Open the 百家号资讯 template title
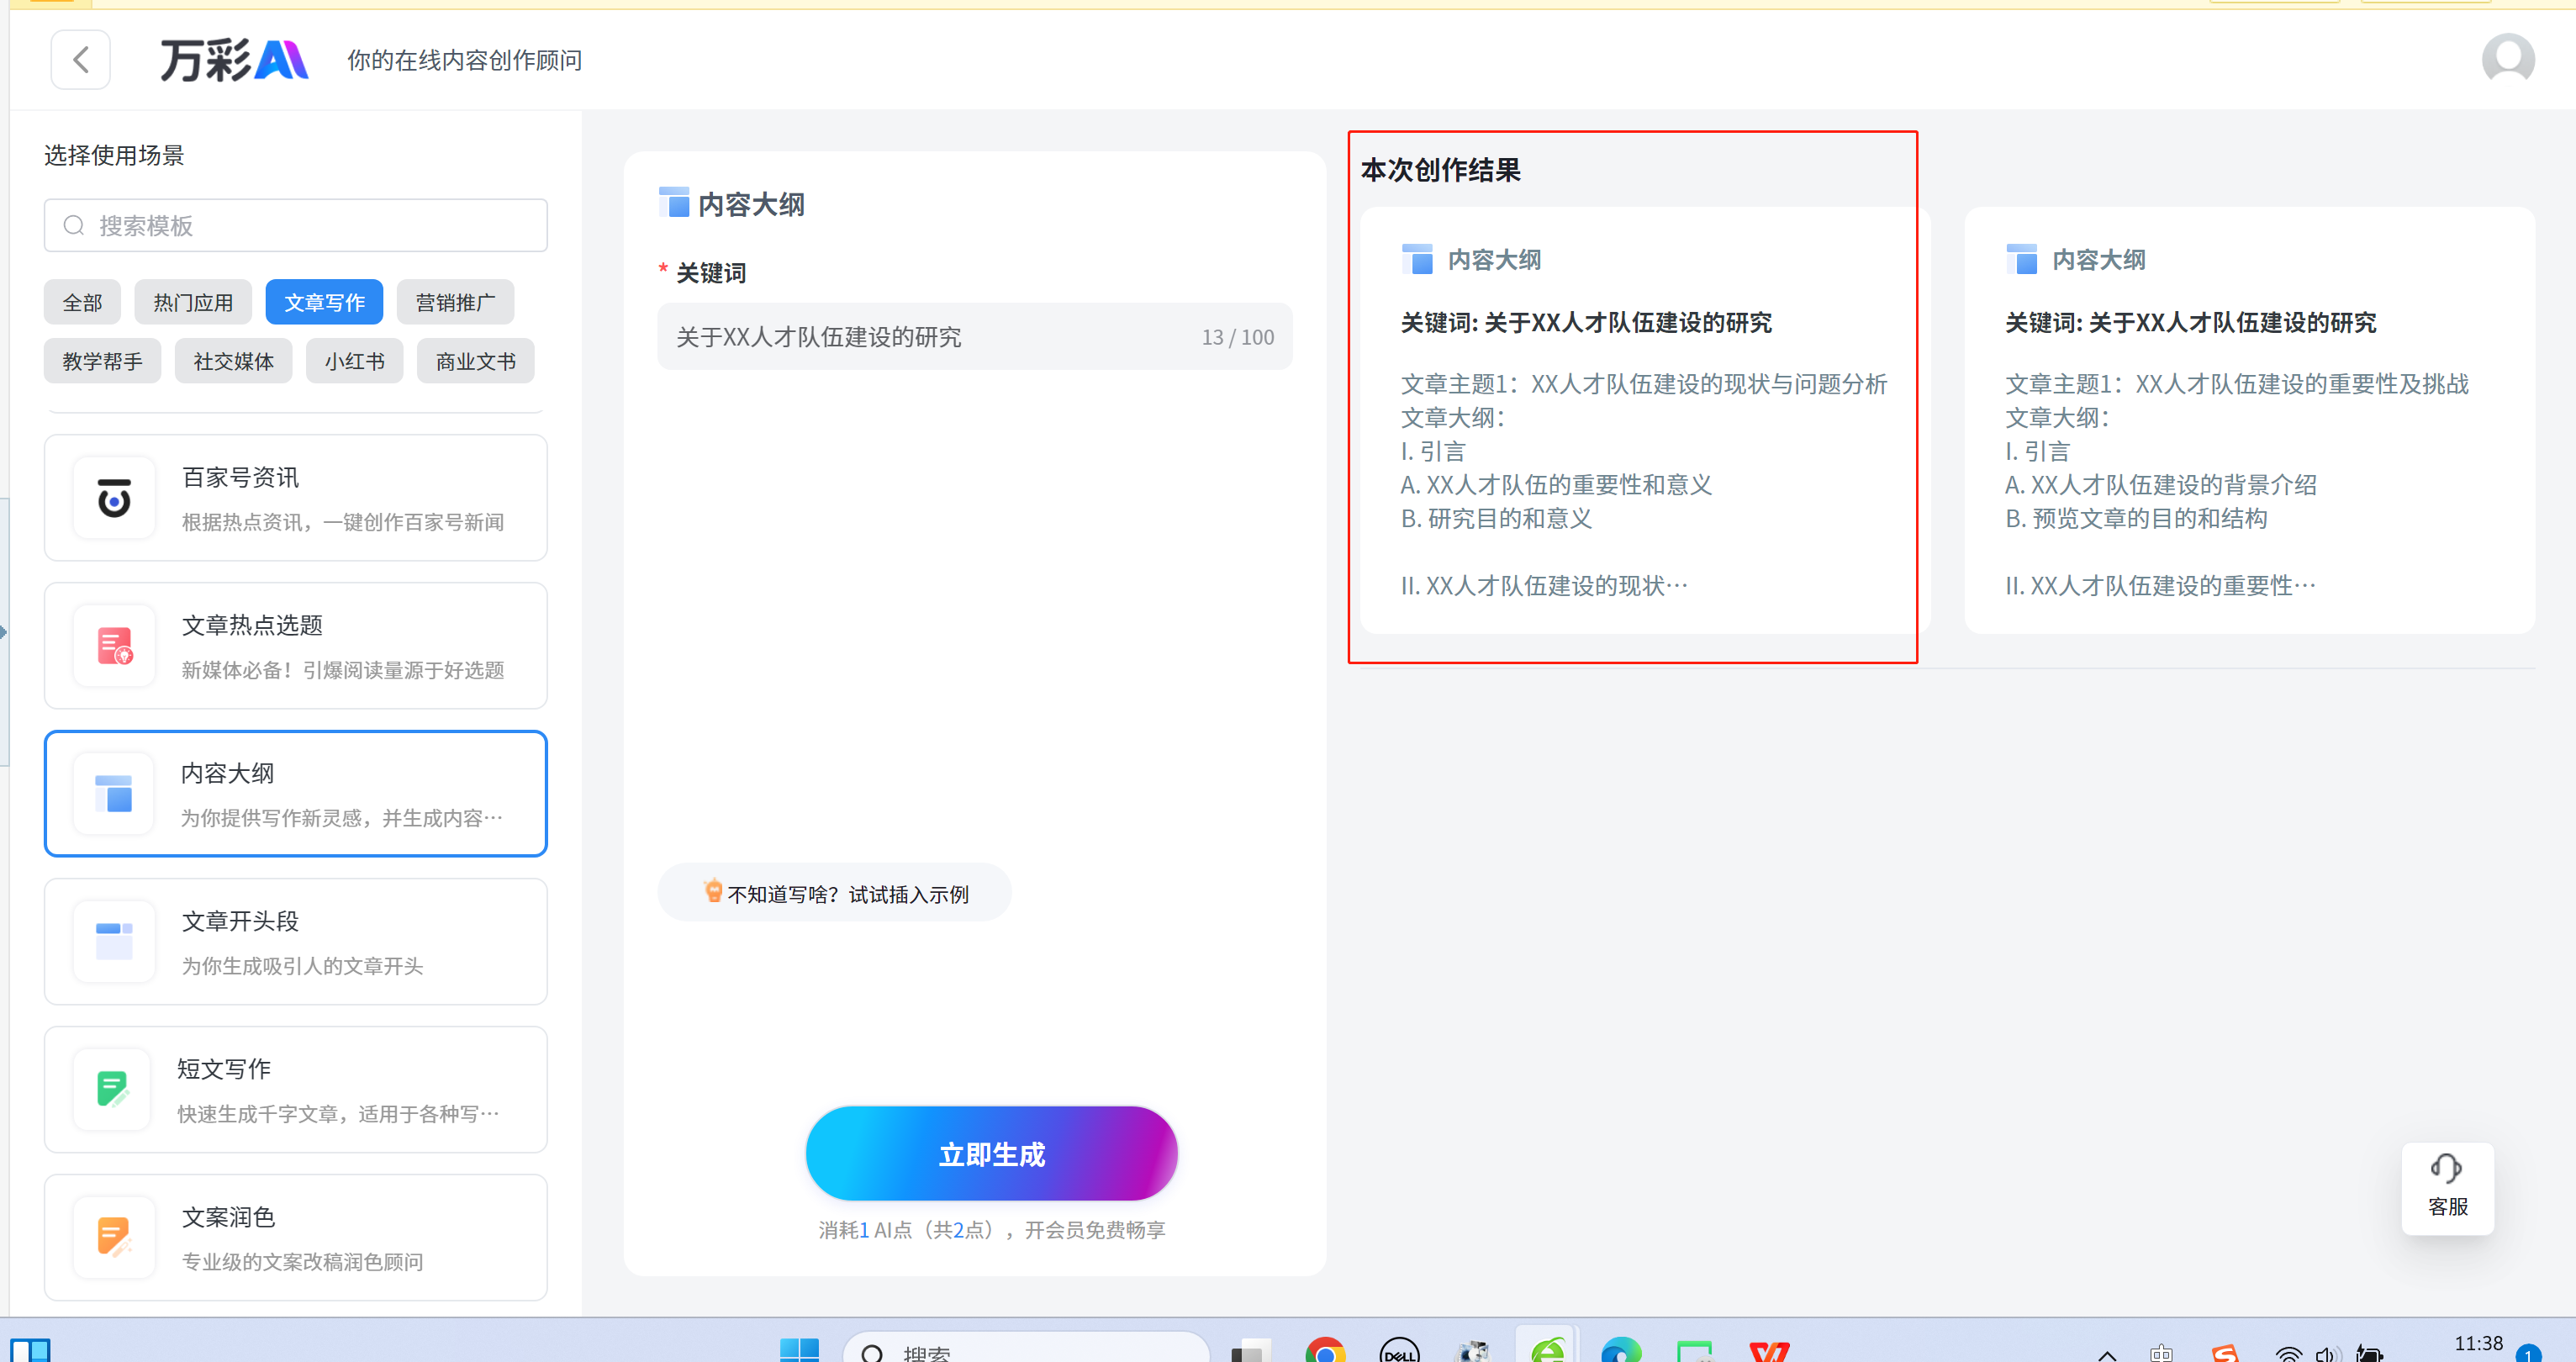 coord(240,477)
